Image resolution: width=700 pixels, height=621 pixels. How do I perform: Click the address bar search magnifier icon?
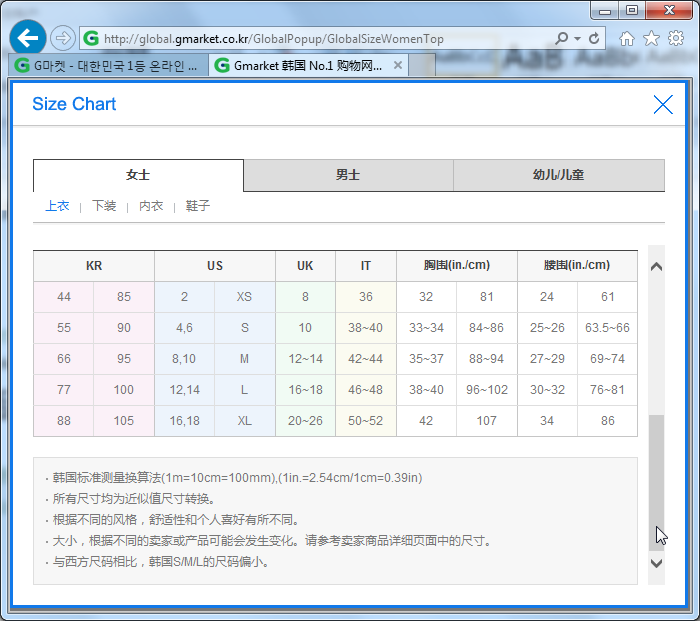point(562,38)
